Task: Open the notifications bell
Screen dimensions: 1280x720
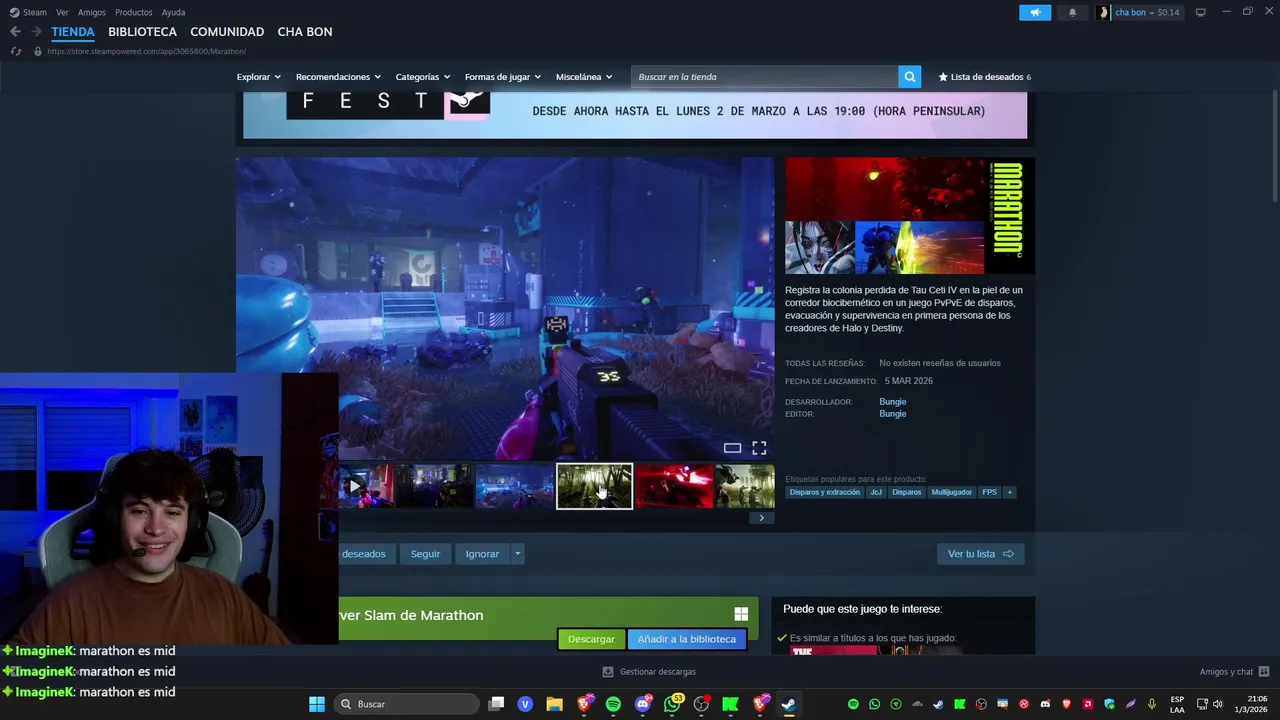Action: (x=1072, y=12)
